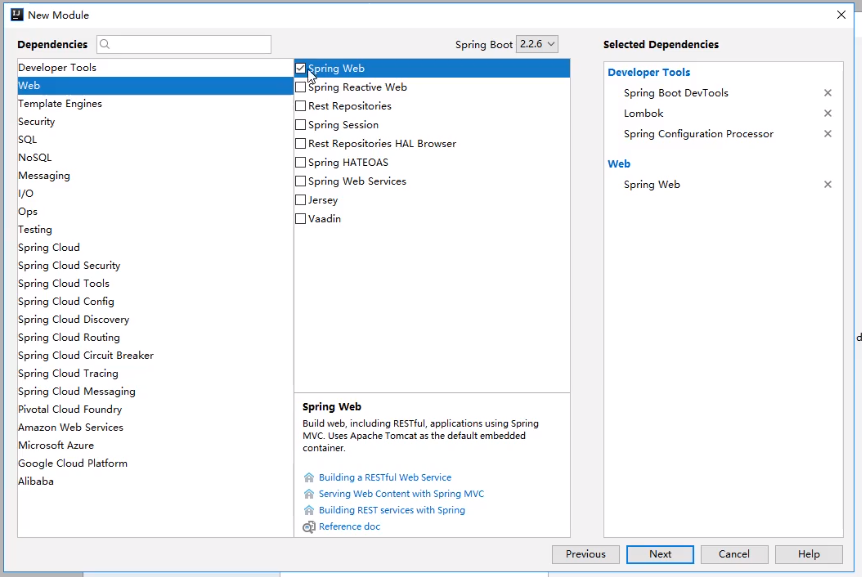The image size is (862, 577).
Task: Click the Reference doc icon
Action: click(x=309, y=527)
